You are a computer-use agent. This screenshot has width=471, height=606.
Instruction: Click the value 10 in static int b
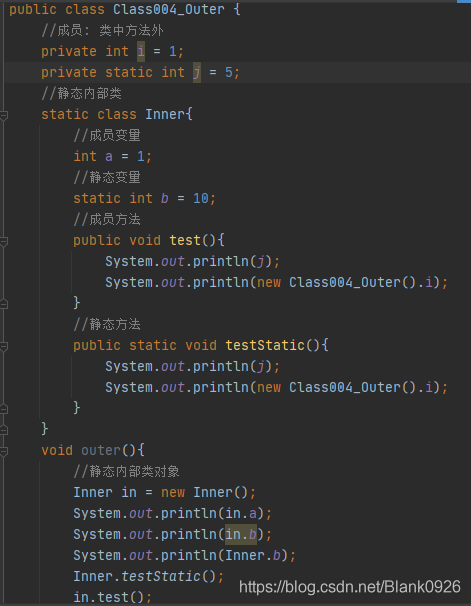201,198
